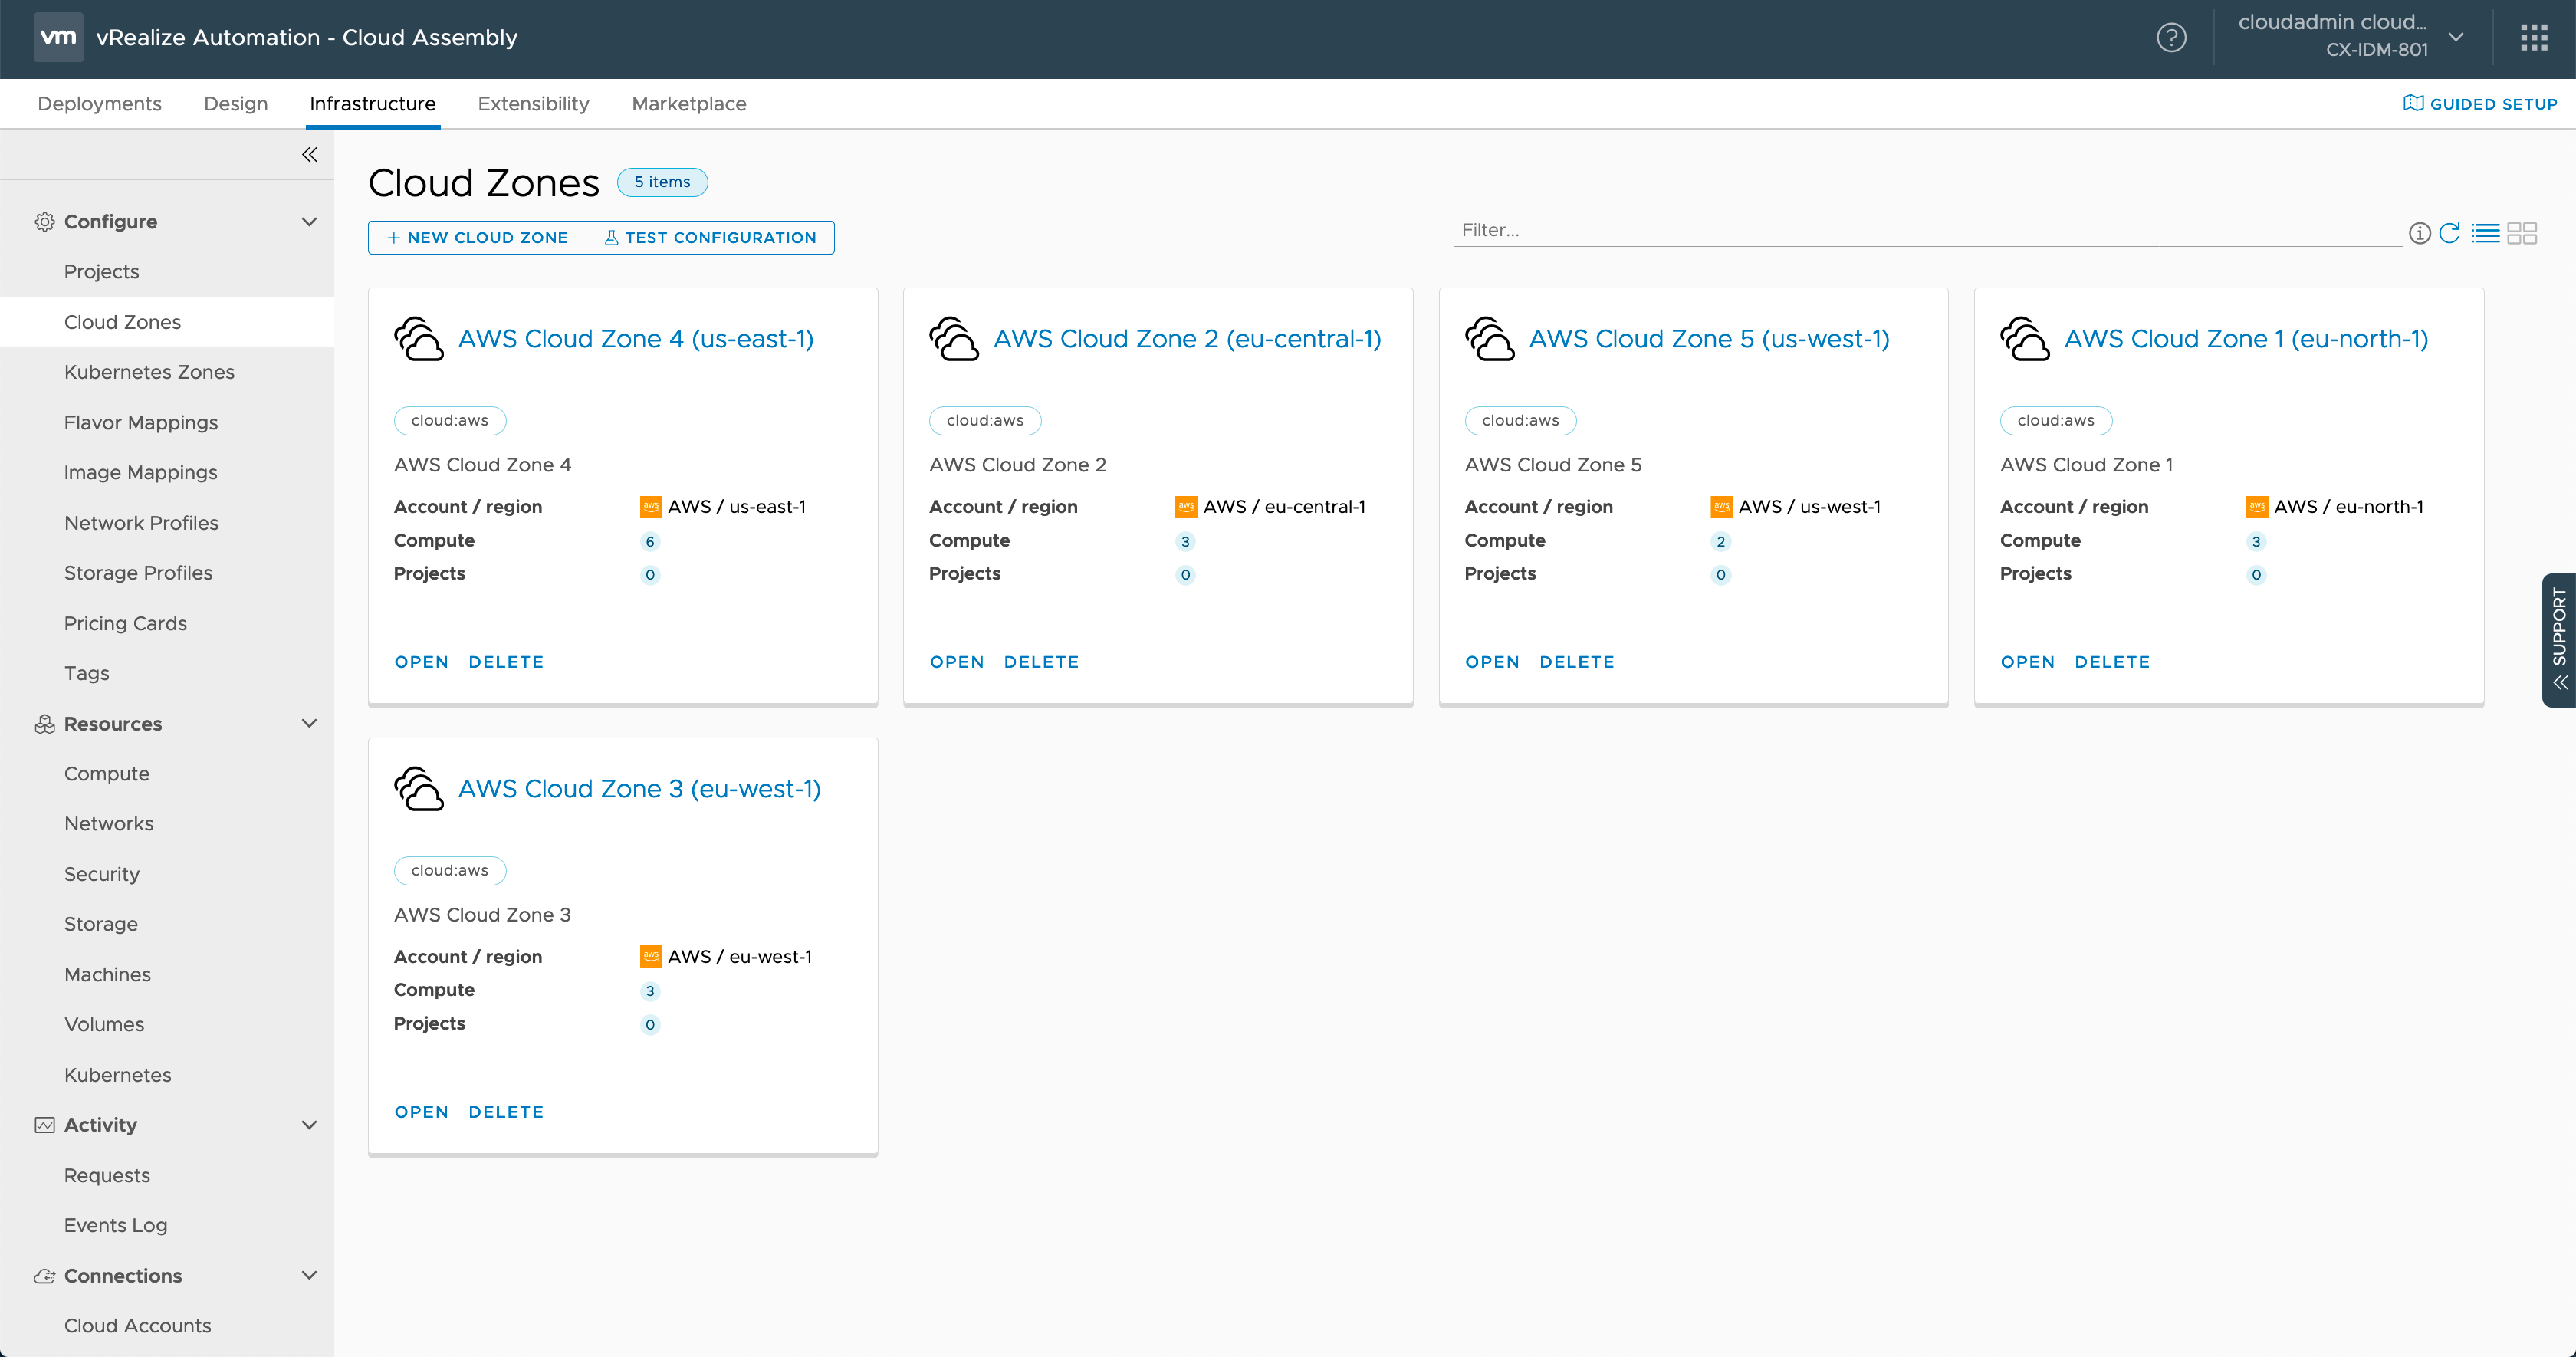Screen dimensions: 2576x1357
Task: Collapse the Configure section
Action: 309,222
